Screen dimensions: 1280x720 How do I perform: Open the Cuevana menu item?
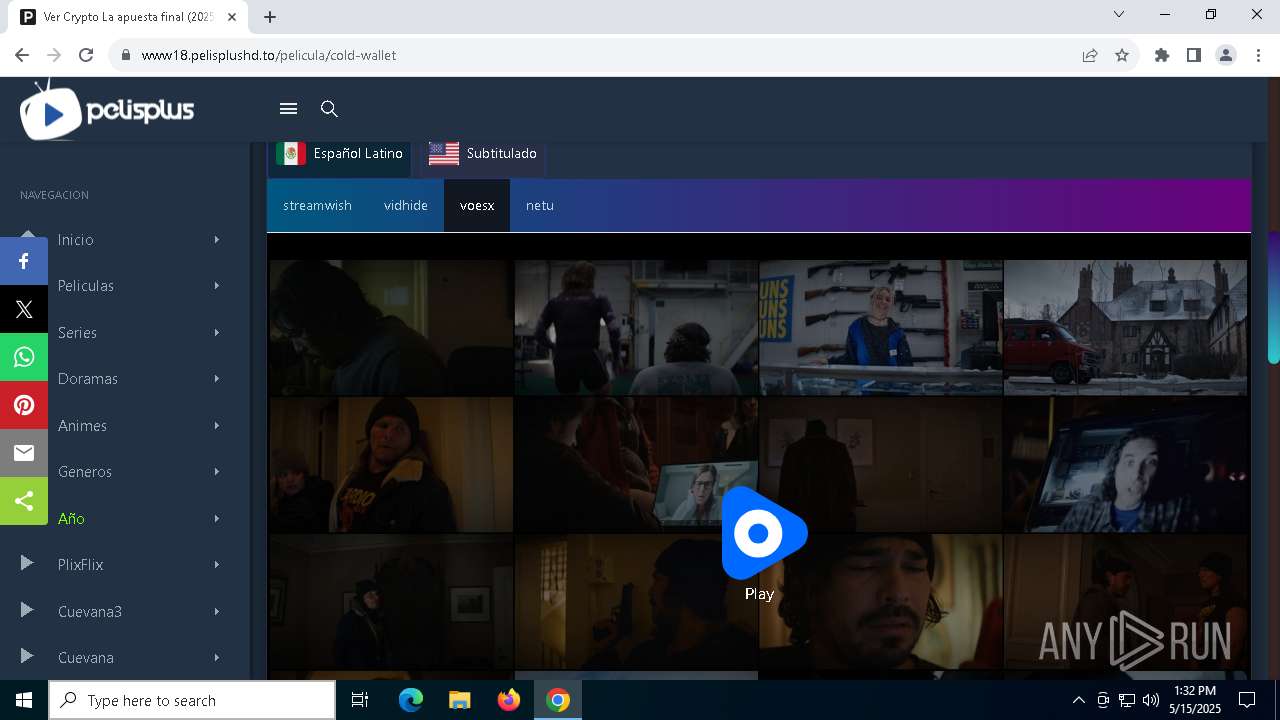(86, 658)
